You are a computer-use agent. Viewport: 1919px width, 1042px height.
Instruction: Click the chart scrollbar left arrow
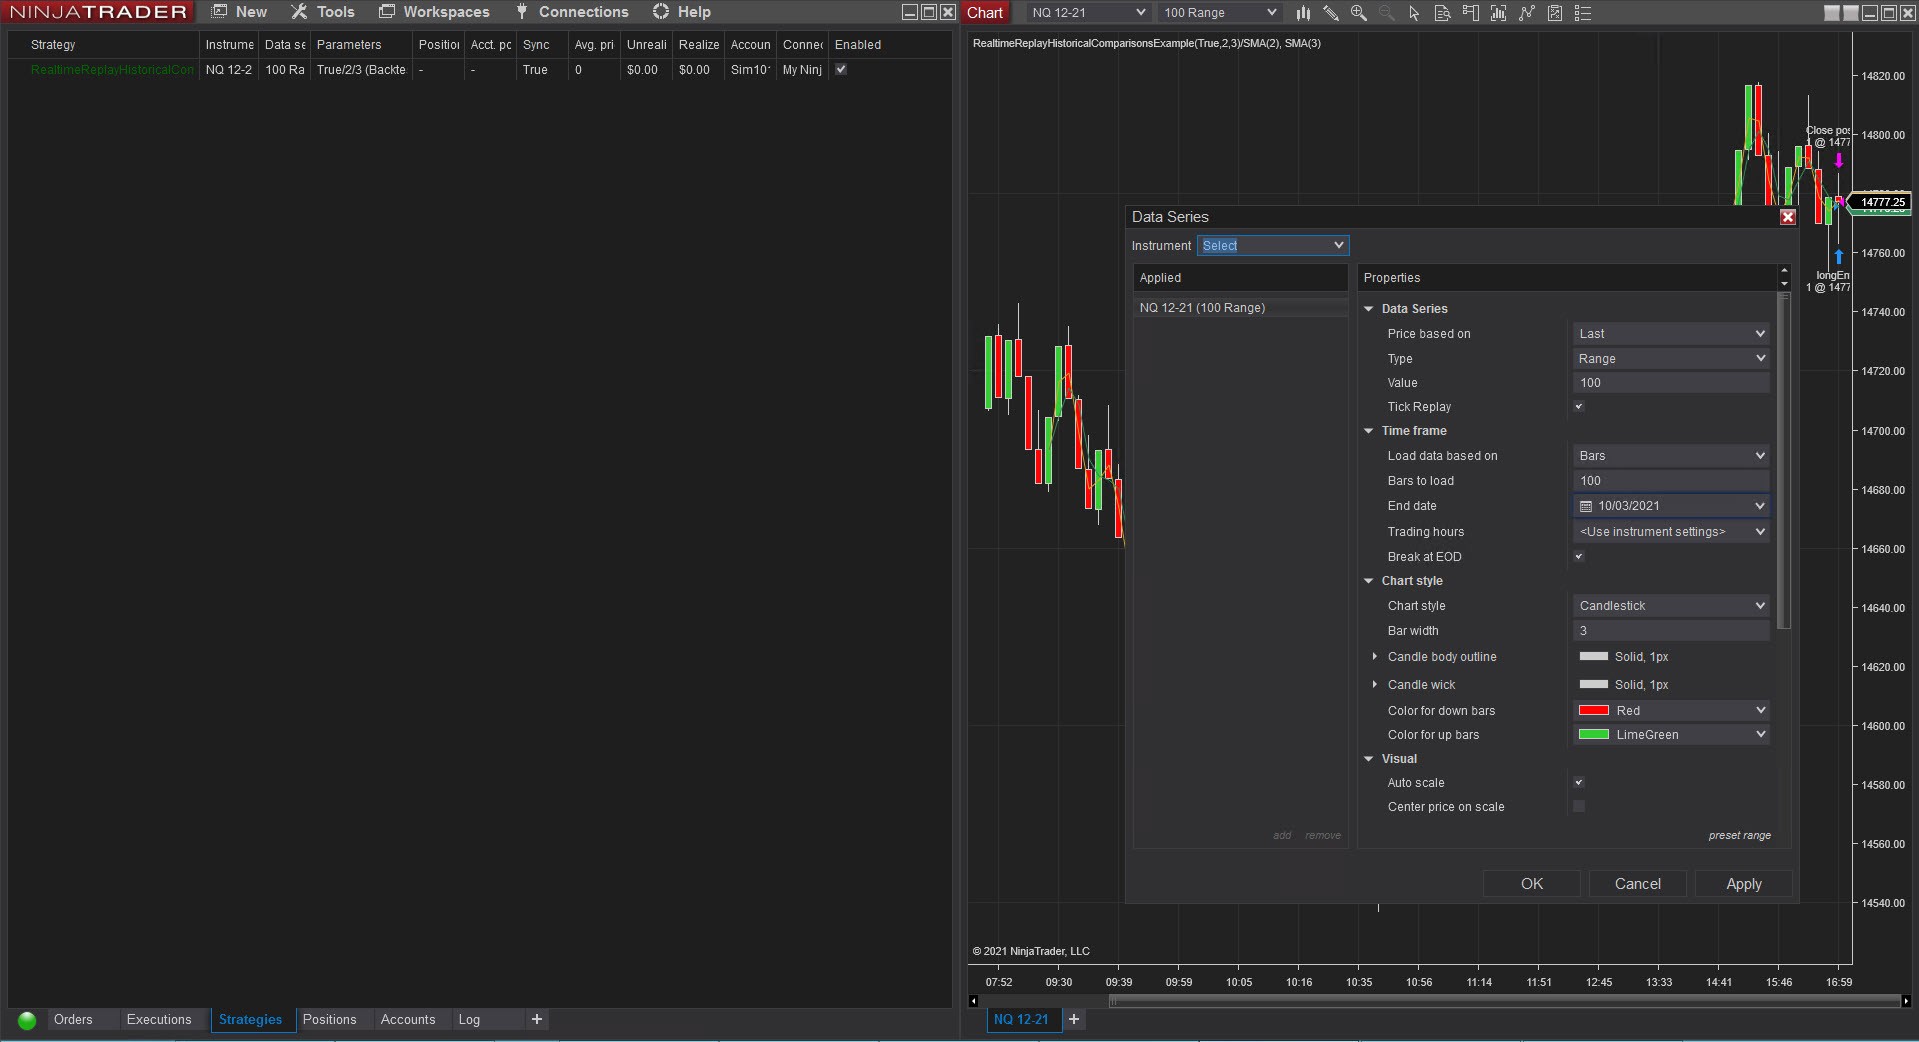pos(974,1000)
